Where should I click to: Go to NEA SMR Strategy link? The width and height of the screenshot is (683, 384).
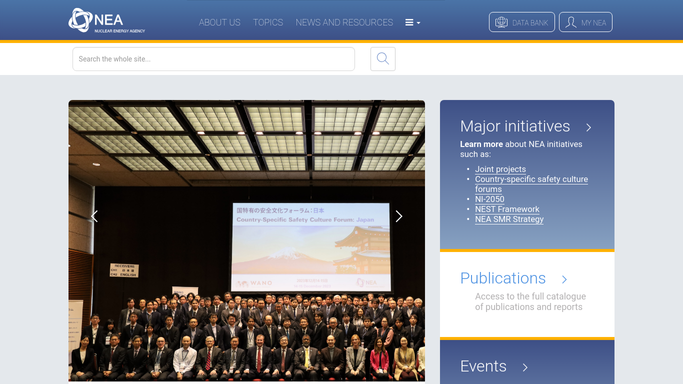509,219
